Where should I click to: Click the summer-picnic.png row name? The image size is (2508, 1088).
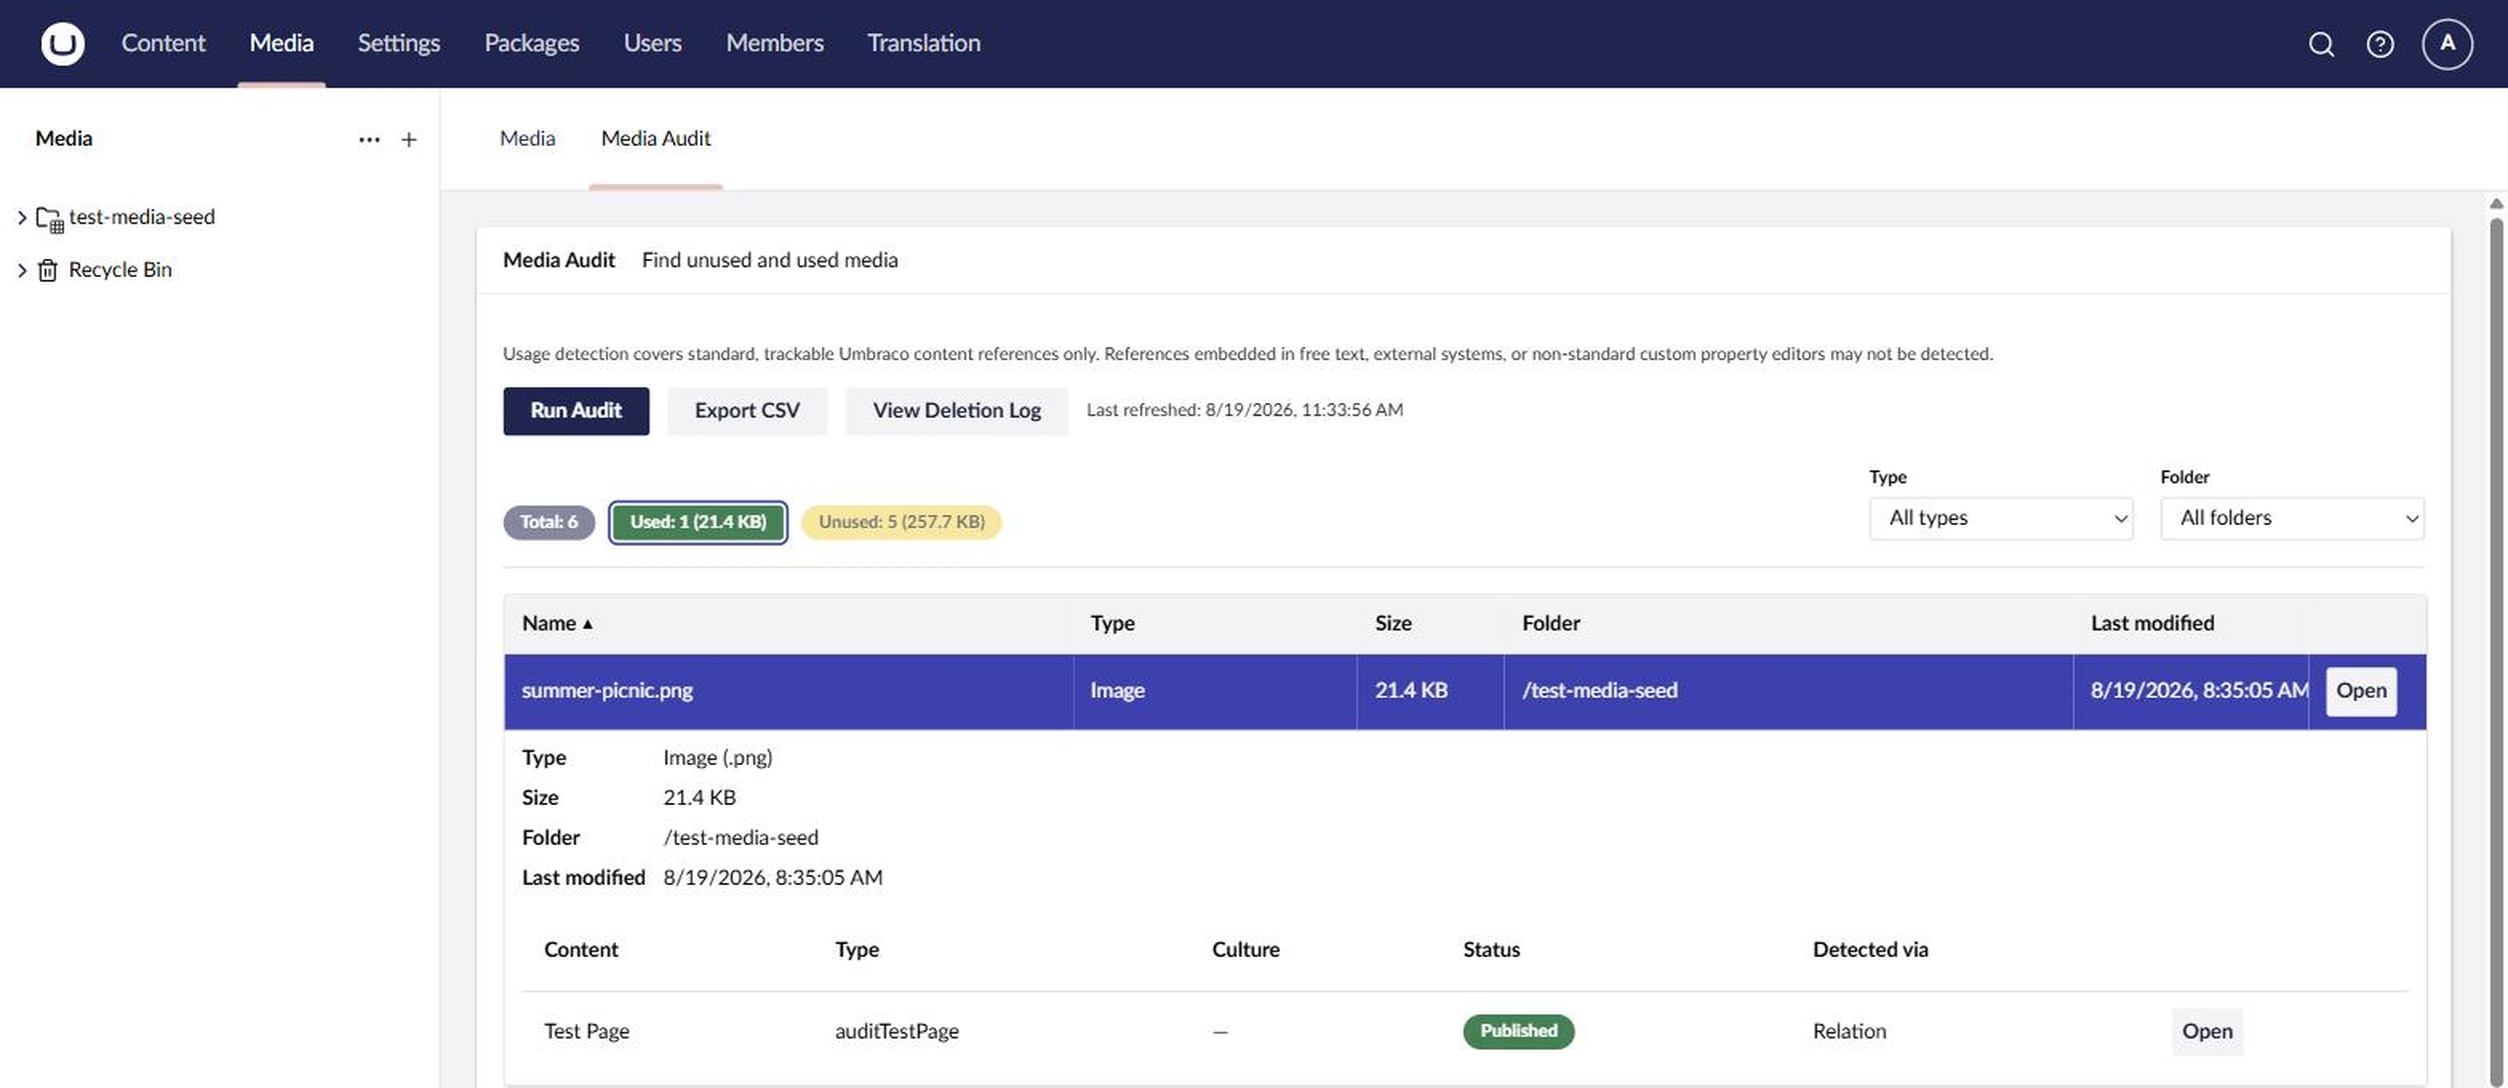tap(607, 691)
